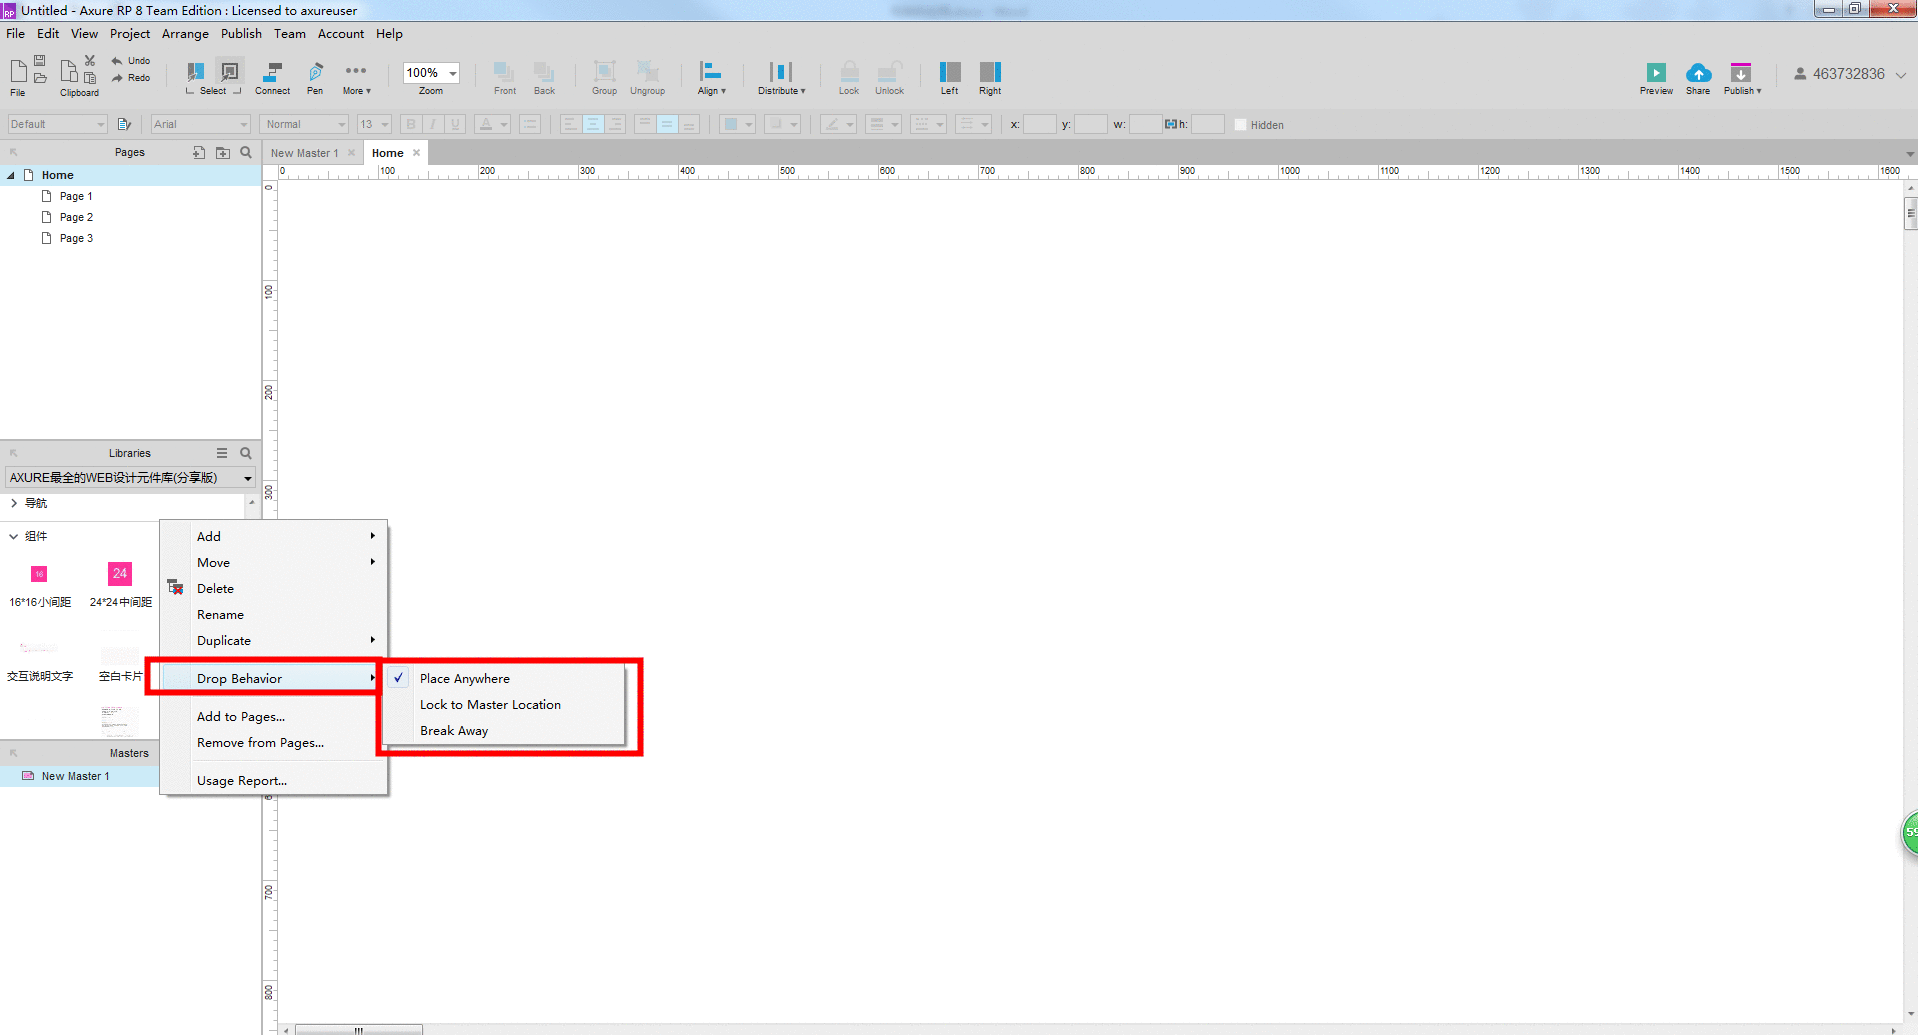Search within the Libraries panel
This screenshot has width=1918, height=1035.
tap(246, 453)
